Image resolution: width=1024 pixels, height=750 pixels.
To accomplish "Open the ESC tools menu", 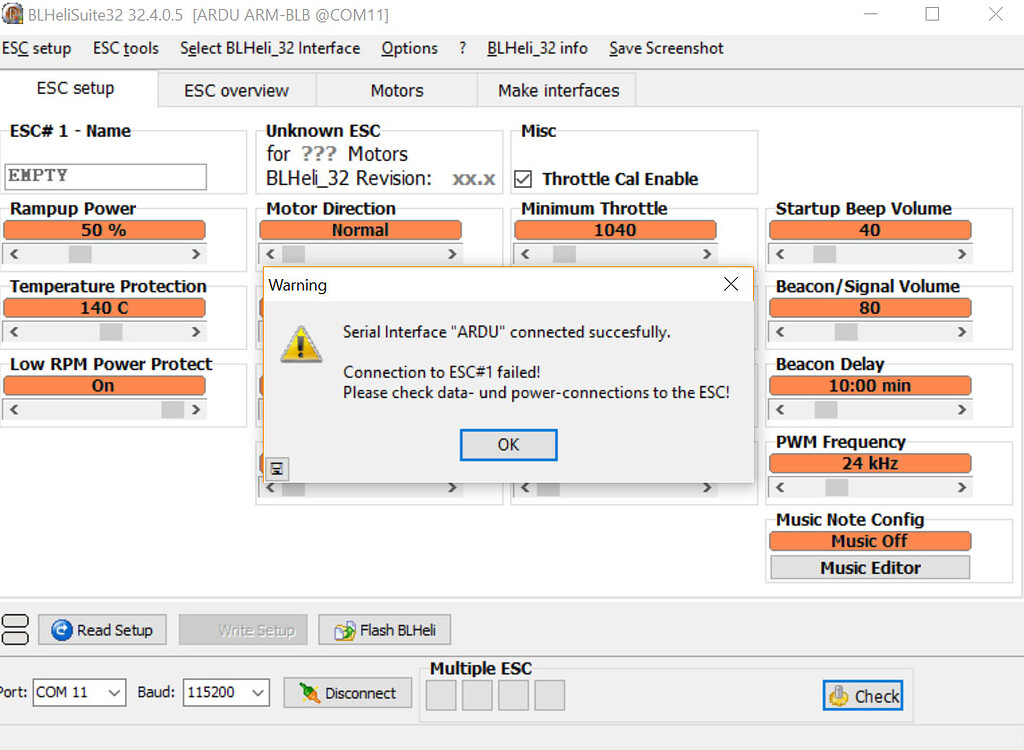I will point(124,48).
